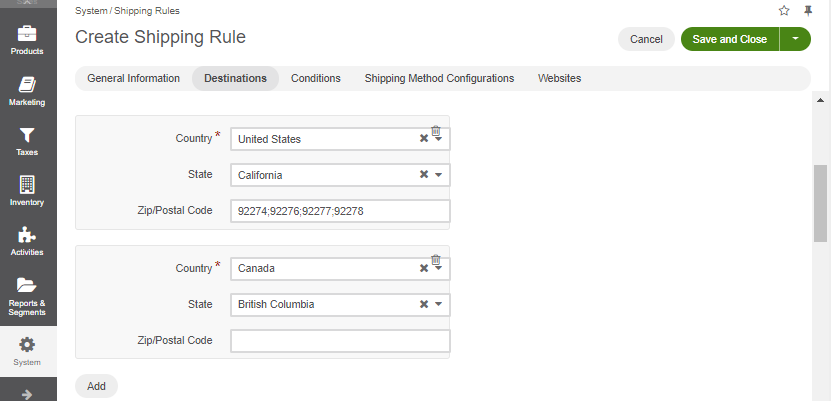Open the Products sidebar menu

[x=27, y=40]
